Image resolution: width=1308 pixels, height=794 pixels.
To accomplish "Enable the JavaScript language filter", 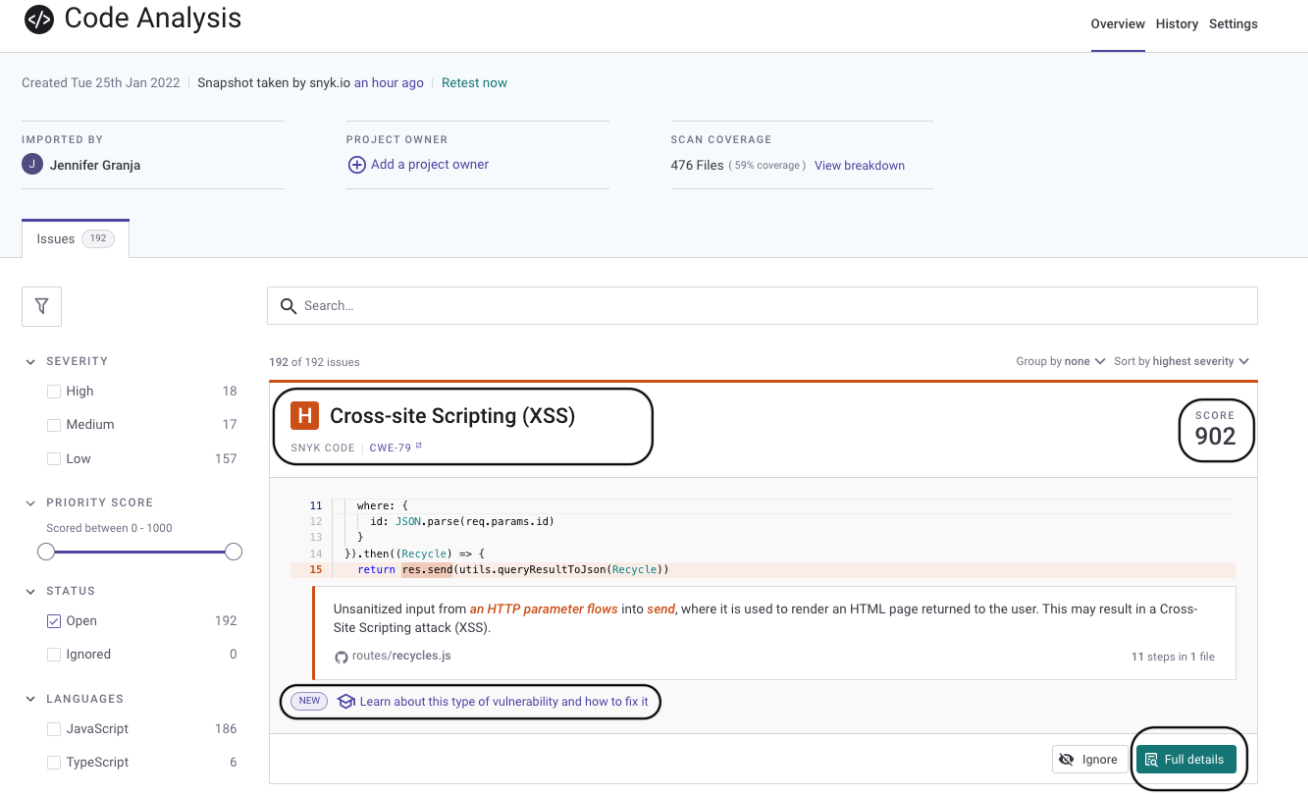I will point(53,728).
